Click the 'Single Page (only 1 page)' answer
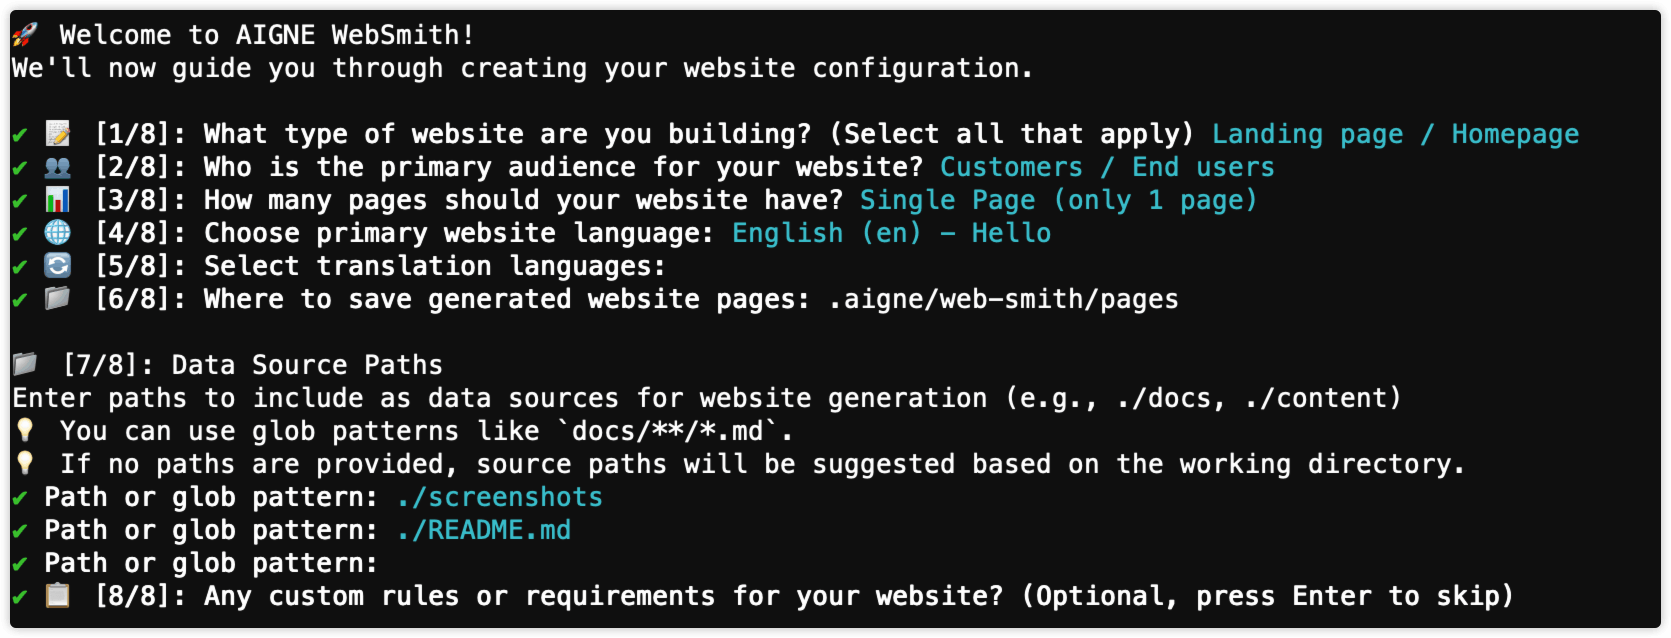The height and width of the screenshot is (638, 1671). pos(1058,200)
